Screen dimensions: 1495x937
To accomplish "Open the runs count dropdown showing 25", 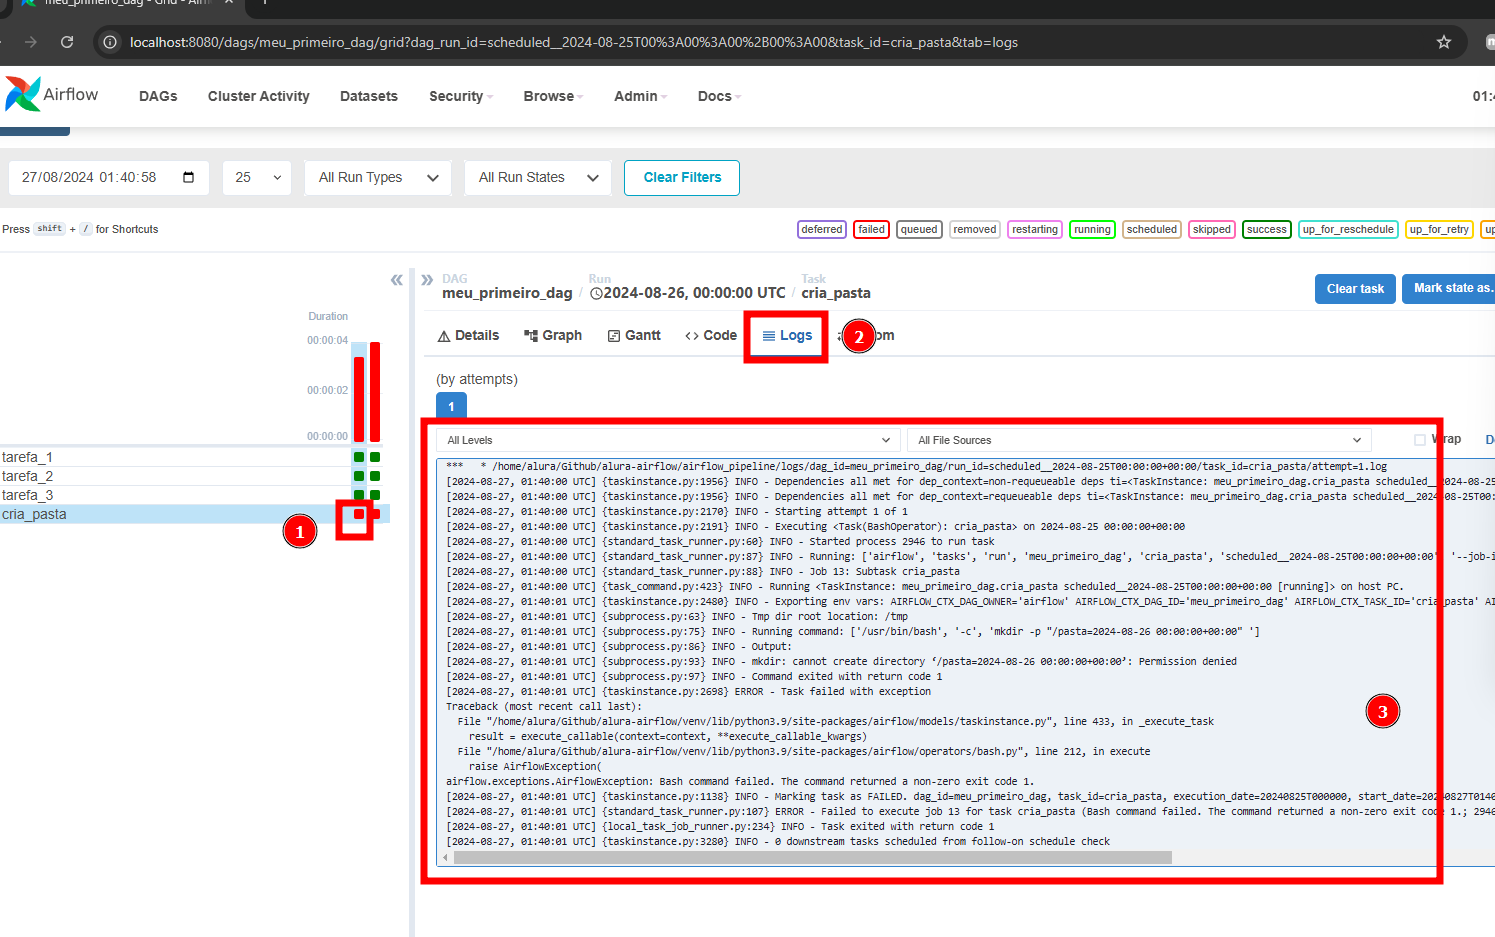I will [257, 177].
